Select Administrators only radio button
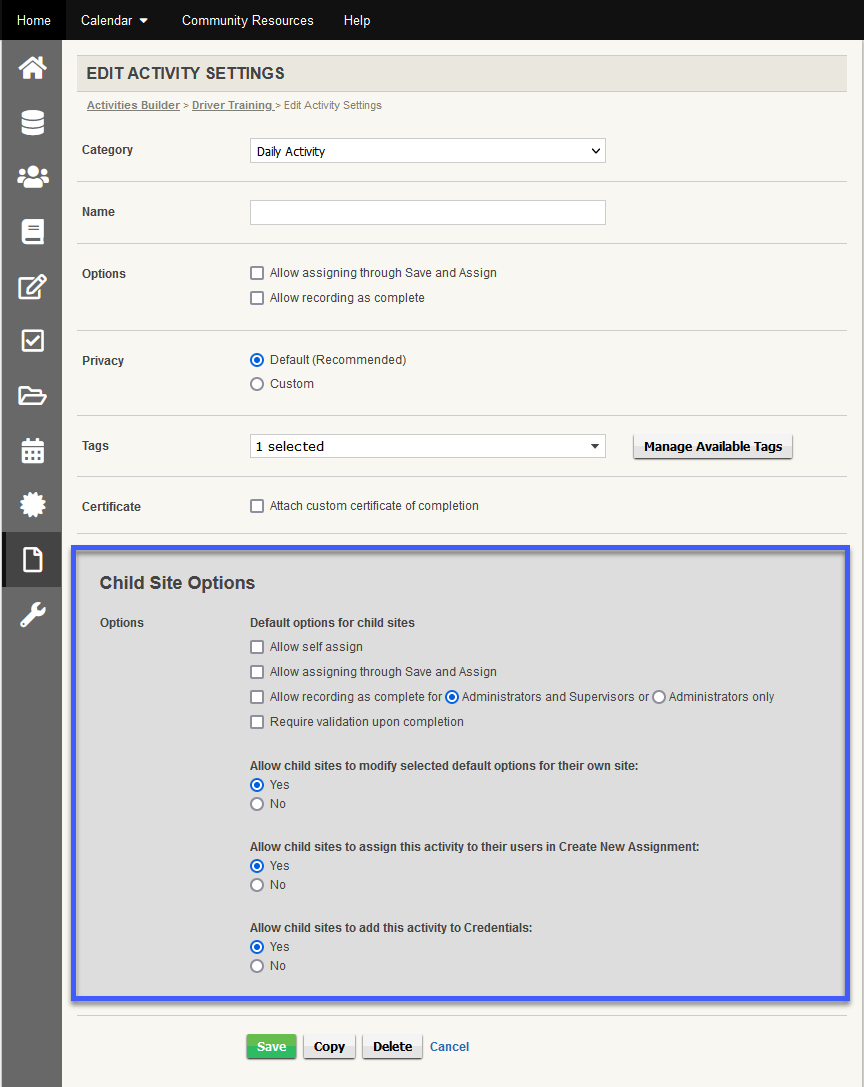This screenshot has width=864, height=1087. click(657, 697)
